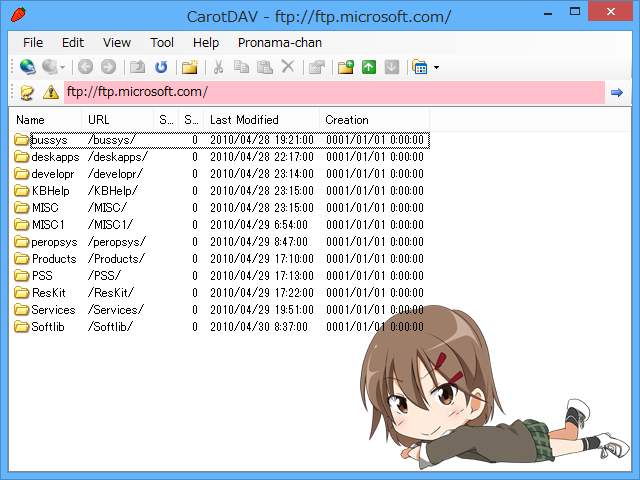640x480 pixels.
Task: Open the Edit menu
Action: [73, 42]
